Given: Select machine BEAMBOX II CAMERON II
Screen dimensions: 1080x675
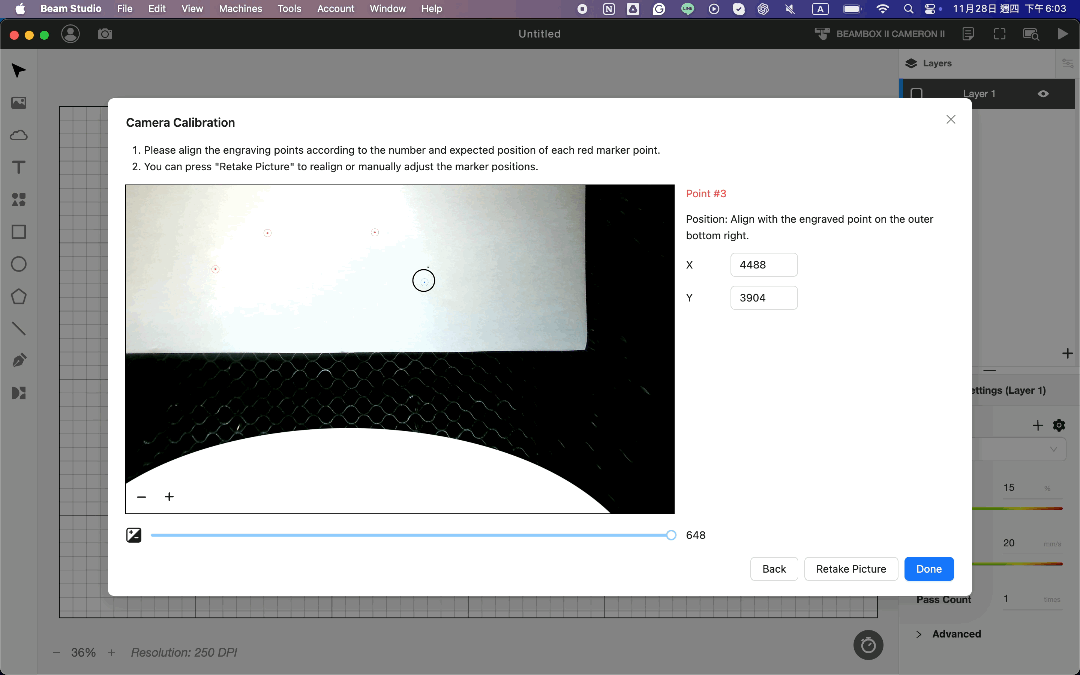Looking at the screenshot, I should (880, 34).
